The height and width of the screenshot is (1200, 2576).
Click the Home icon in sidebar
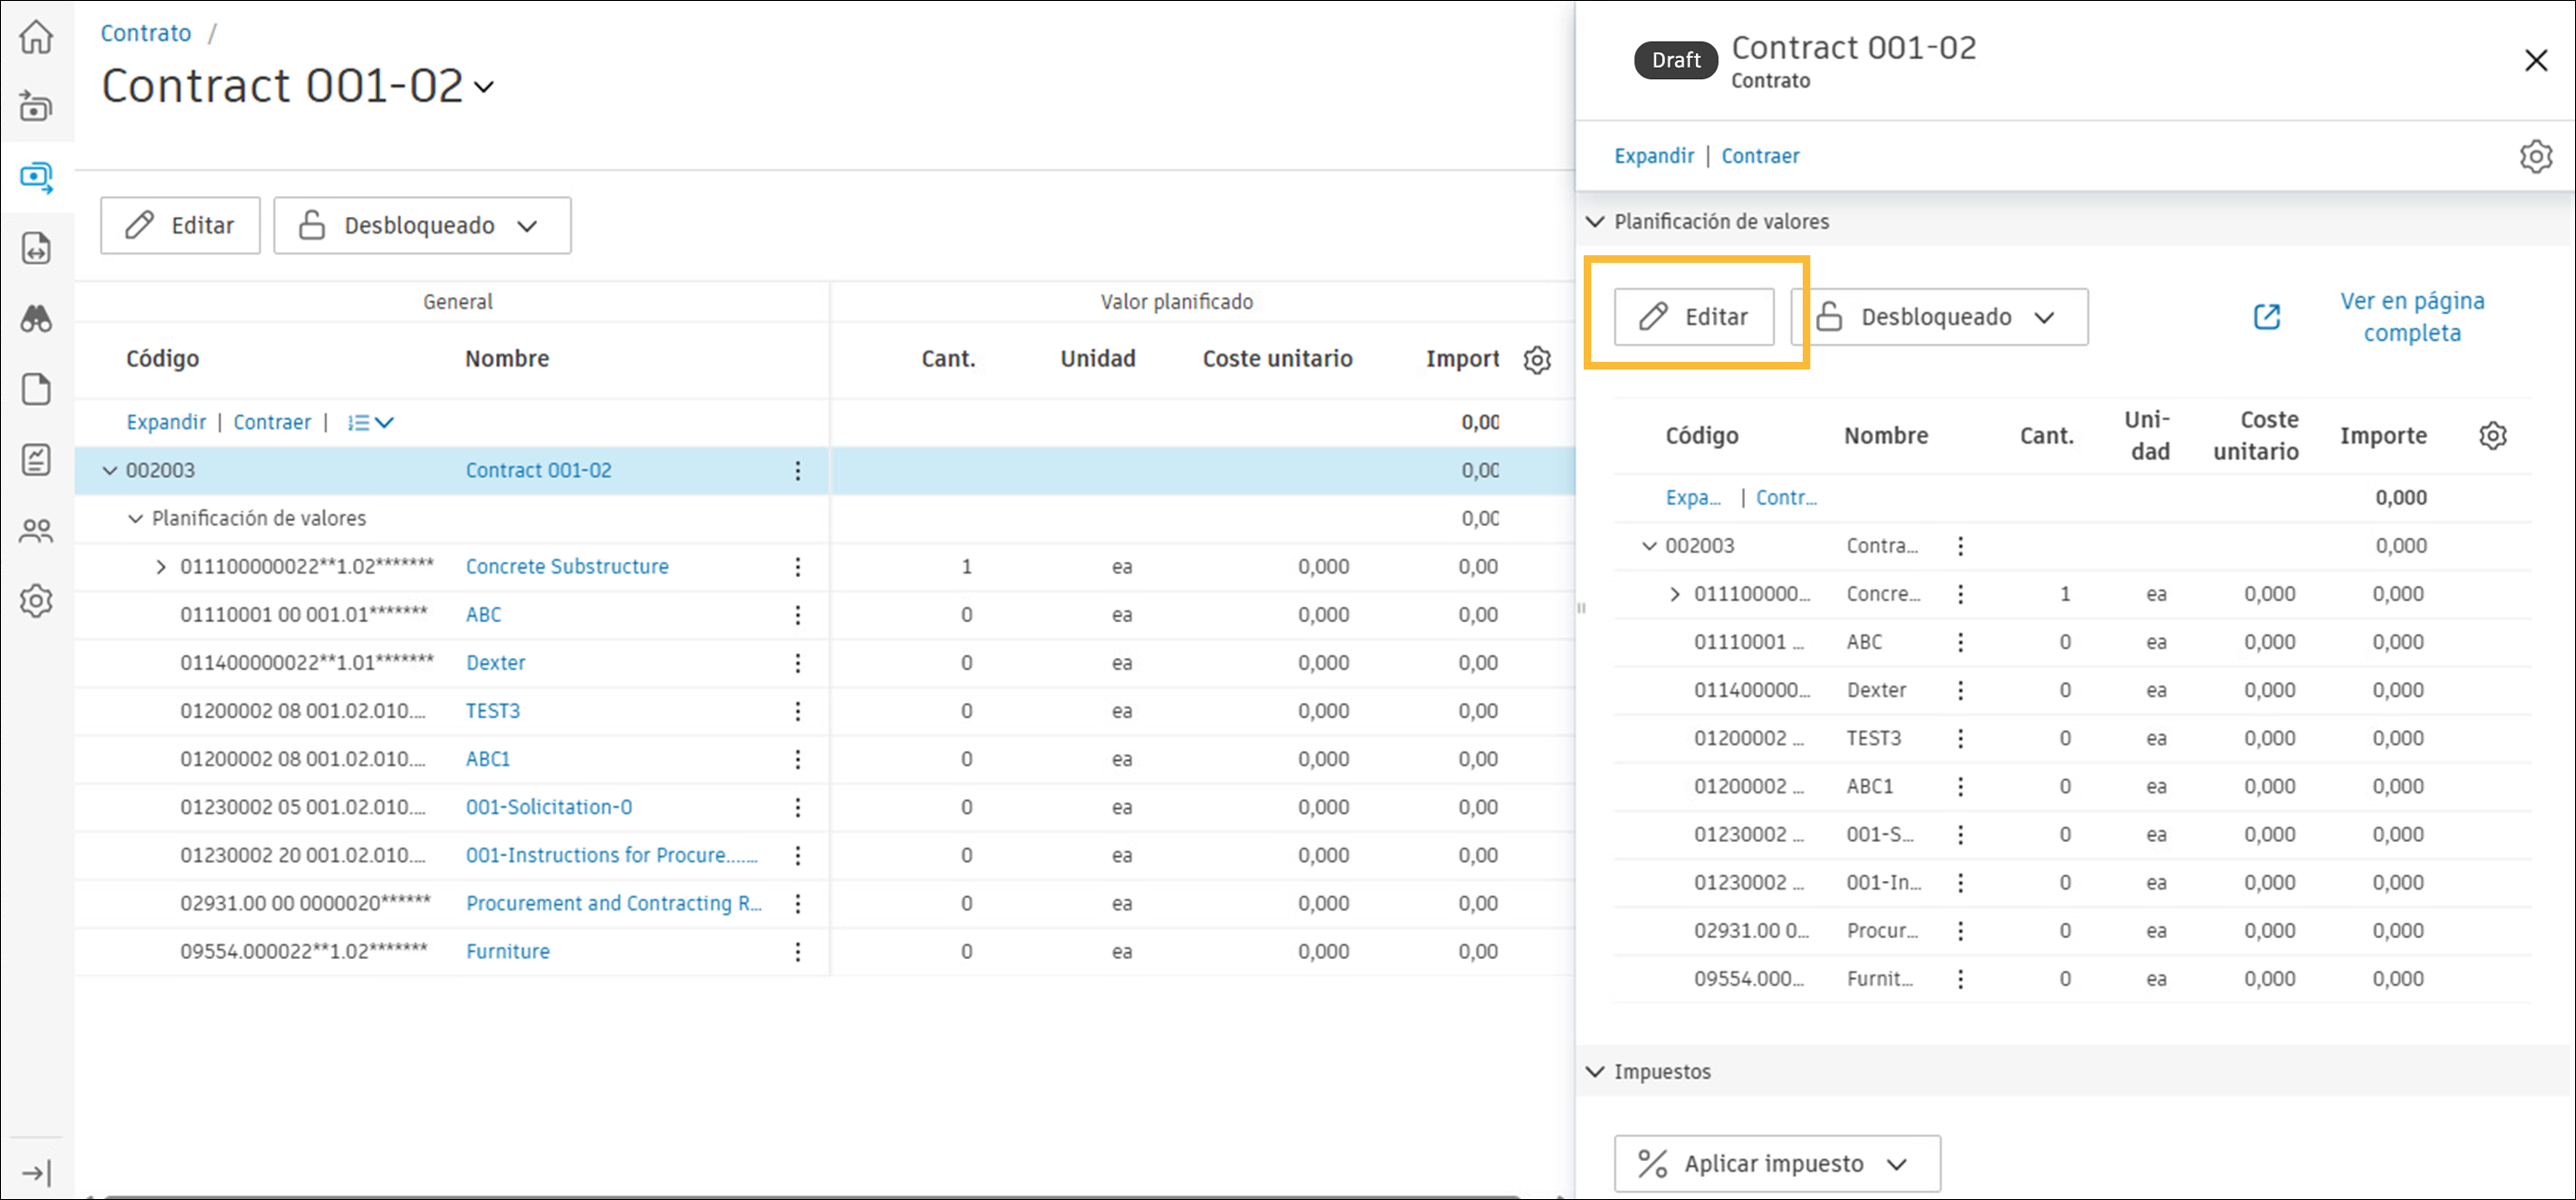[36, 38]
